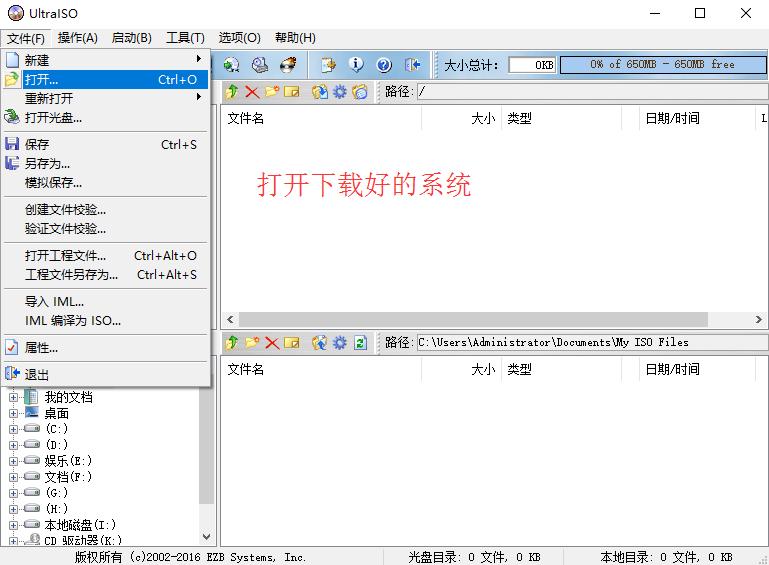Viewport: 769px width, 565px height.
Task: Click the upper 路径 field showing '/'
Action: pos(592,92)
